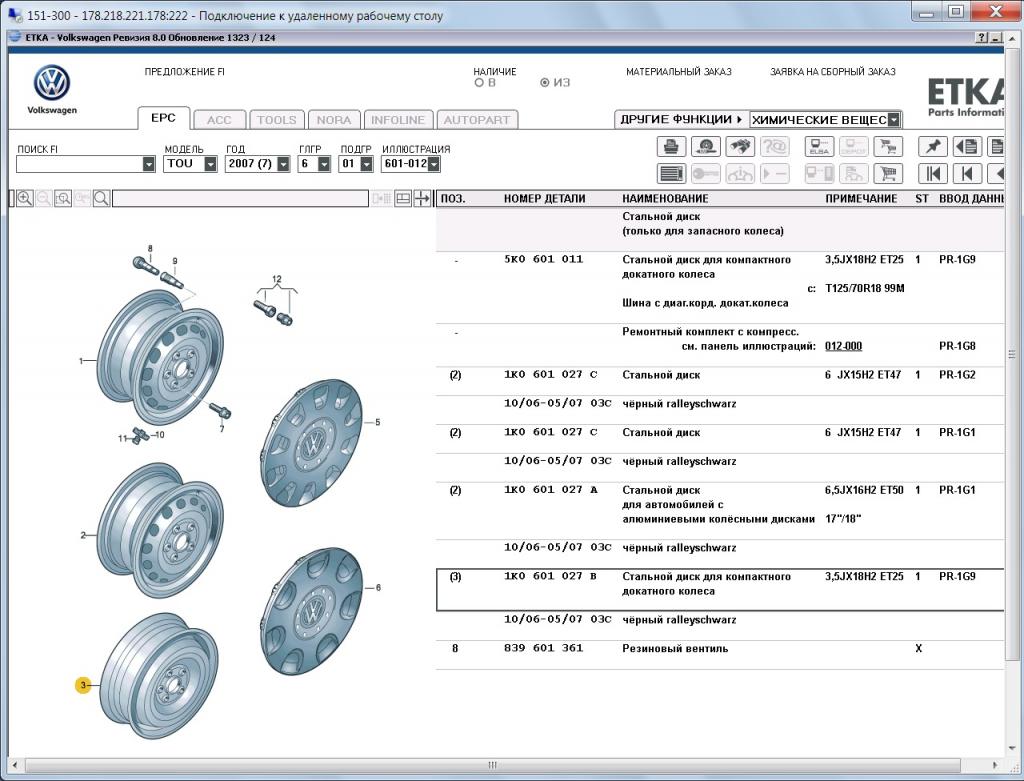Open the ХИМИЧЕСКИЕ ВЕЩЕС dropdown
Screen dimensions: 1024x781
pyautogui.click(x=894, y=120)
